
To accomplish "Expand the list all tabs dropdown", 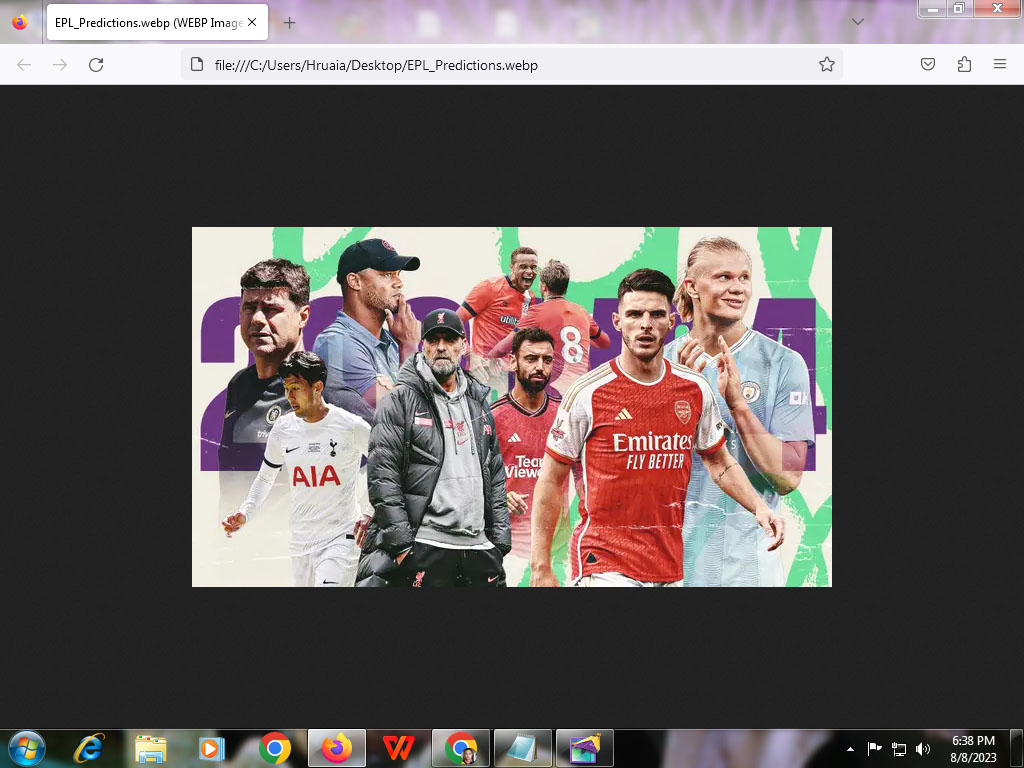I will pyautogui.click(x=858, y=22).
